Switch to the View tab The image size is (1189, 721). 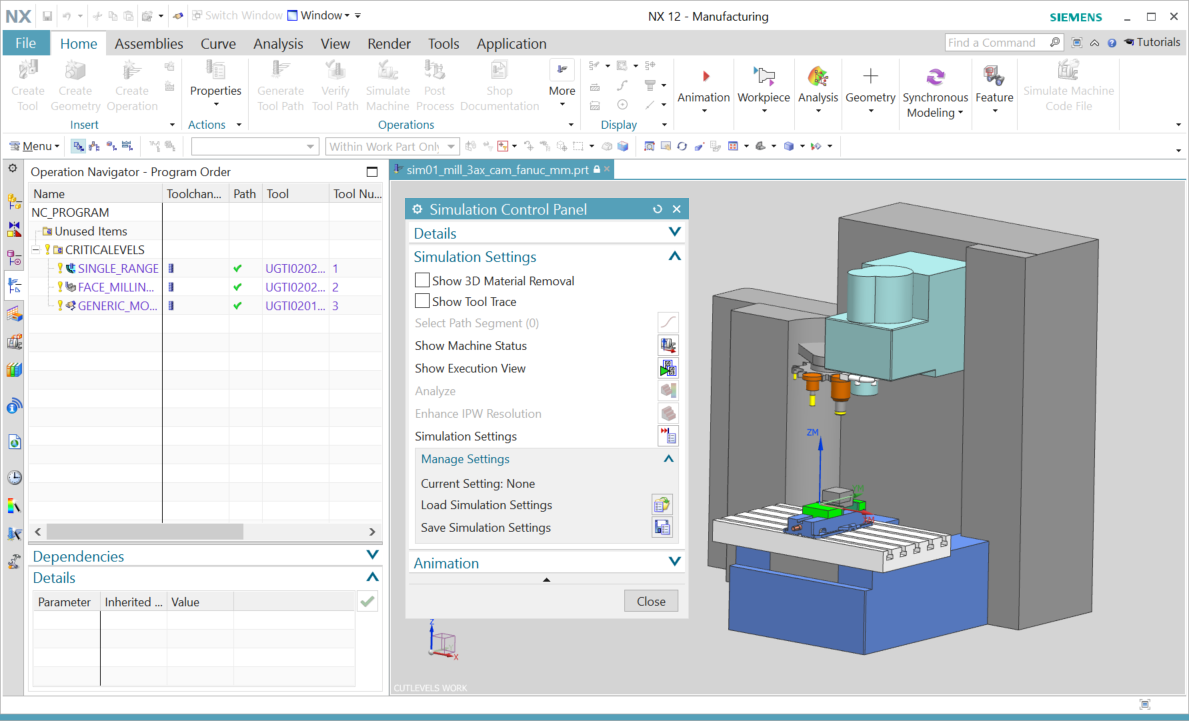pyautogui.click(x=335, y=44)
